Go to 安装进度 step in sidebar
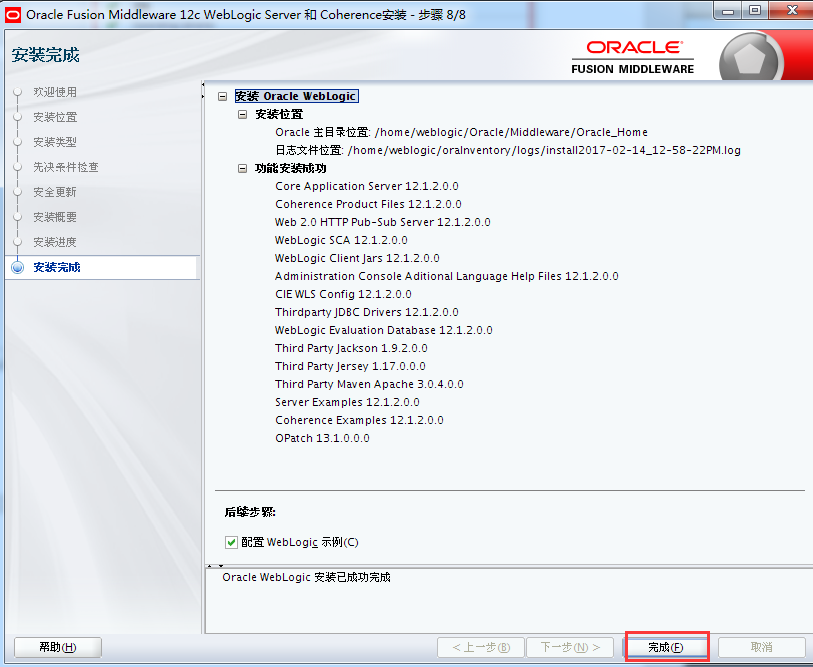This screenshot has width=813, height=667. tap(55, 242)
